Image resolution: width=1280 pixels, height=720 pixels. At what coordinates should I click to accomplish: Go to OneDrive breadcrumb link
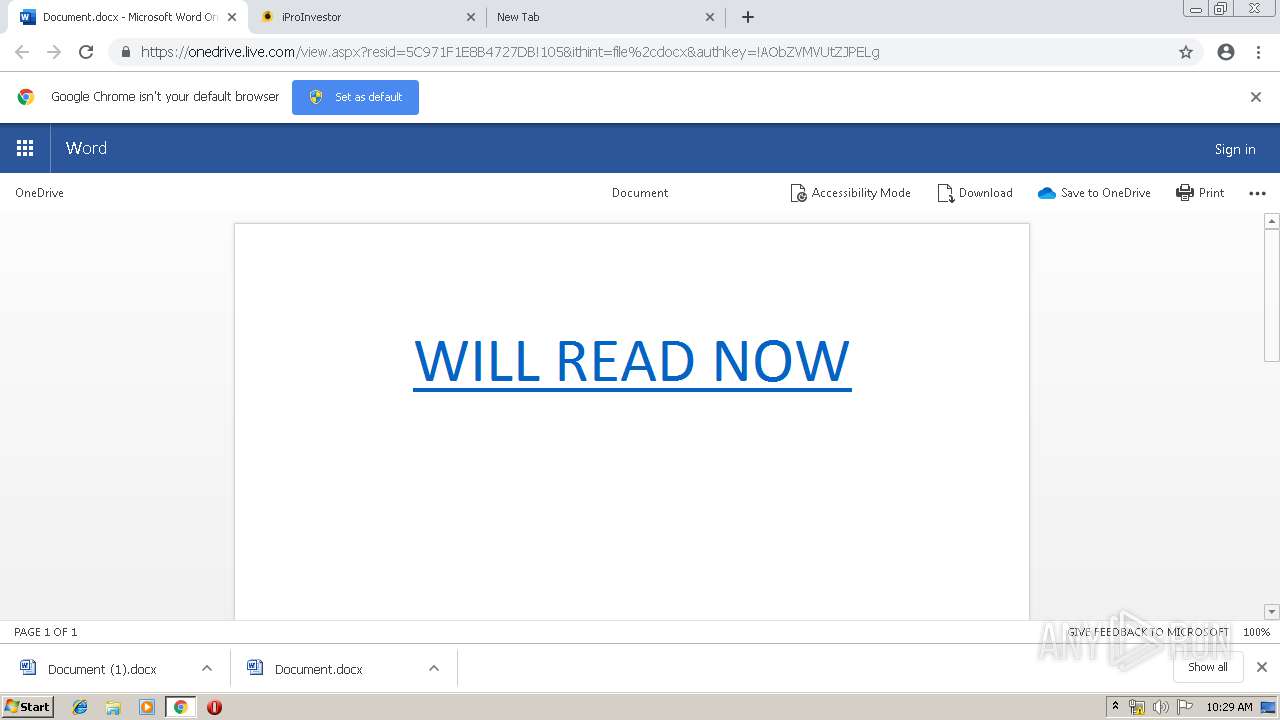39,193
